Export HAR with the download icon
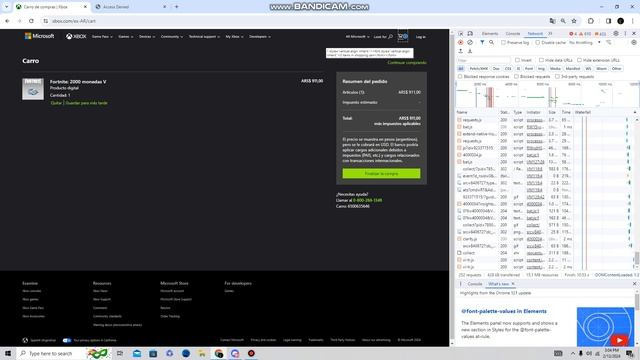Screen dimensions: 640x360 [470, 51]
